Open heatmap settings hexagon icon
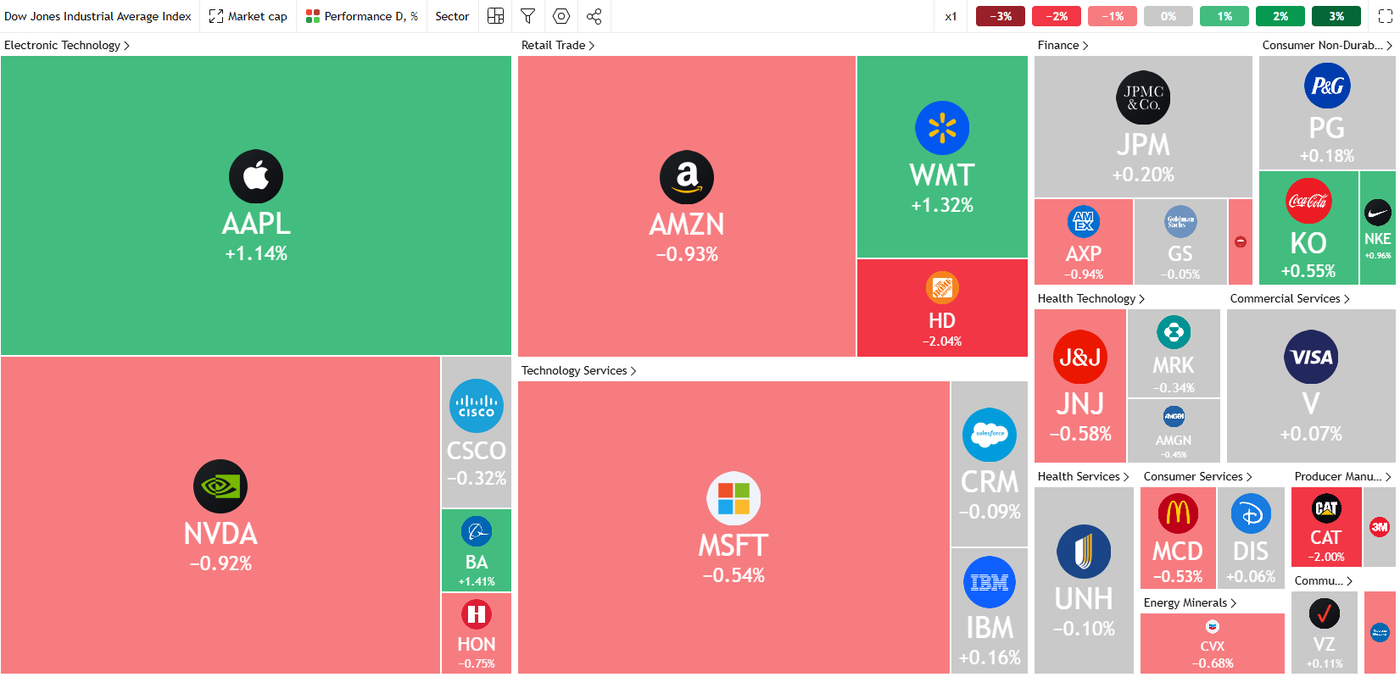Image resolution: width=1400 pixels, height=677 pixels. pos(561,16)
